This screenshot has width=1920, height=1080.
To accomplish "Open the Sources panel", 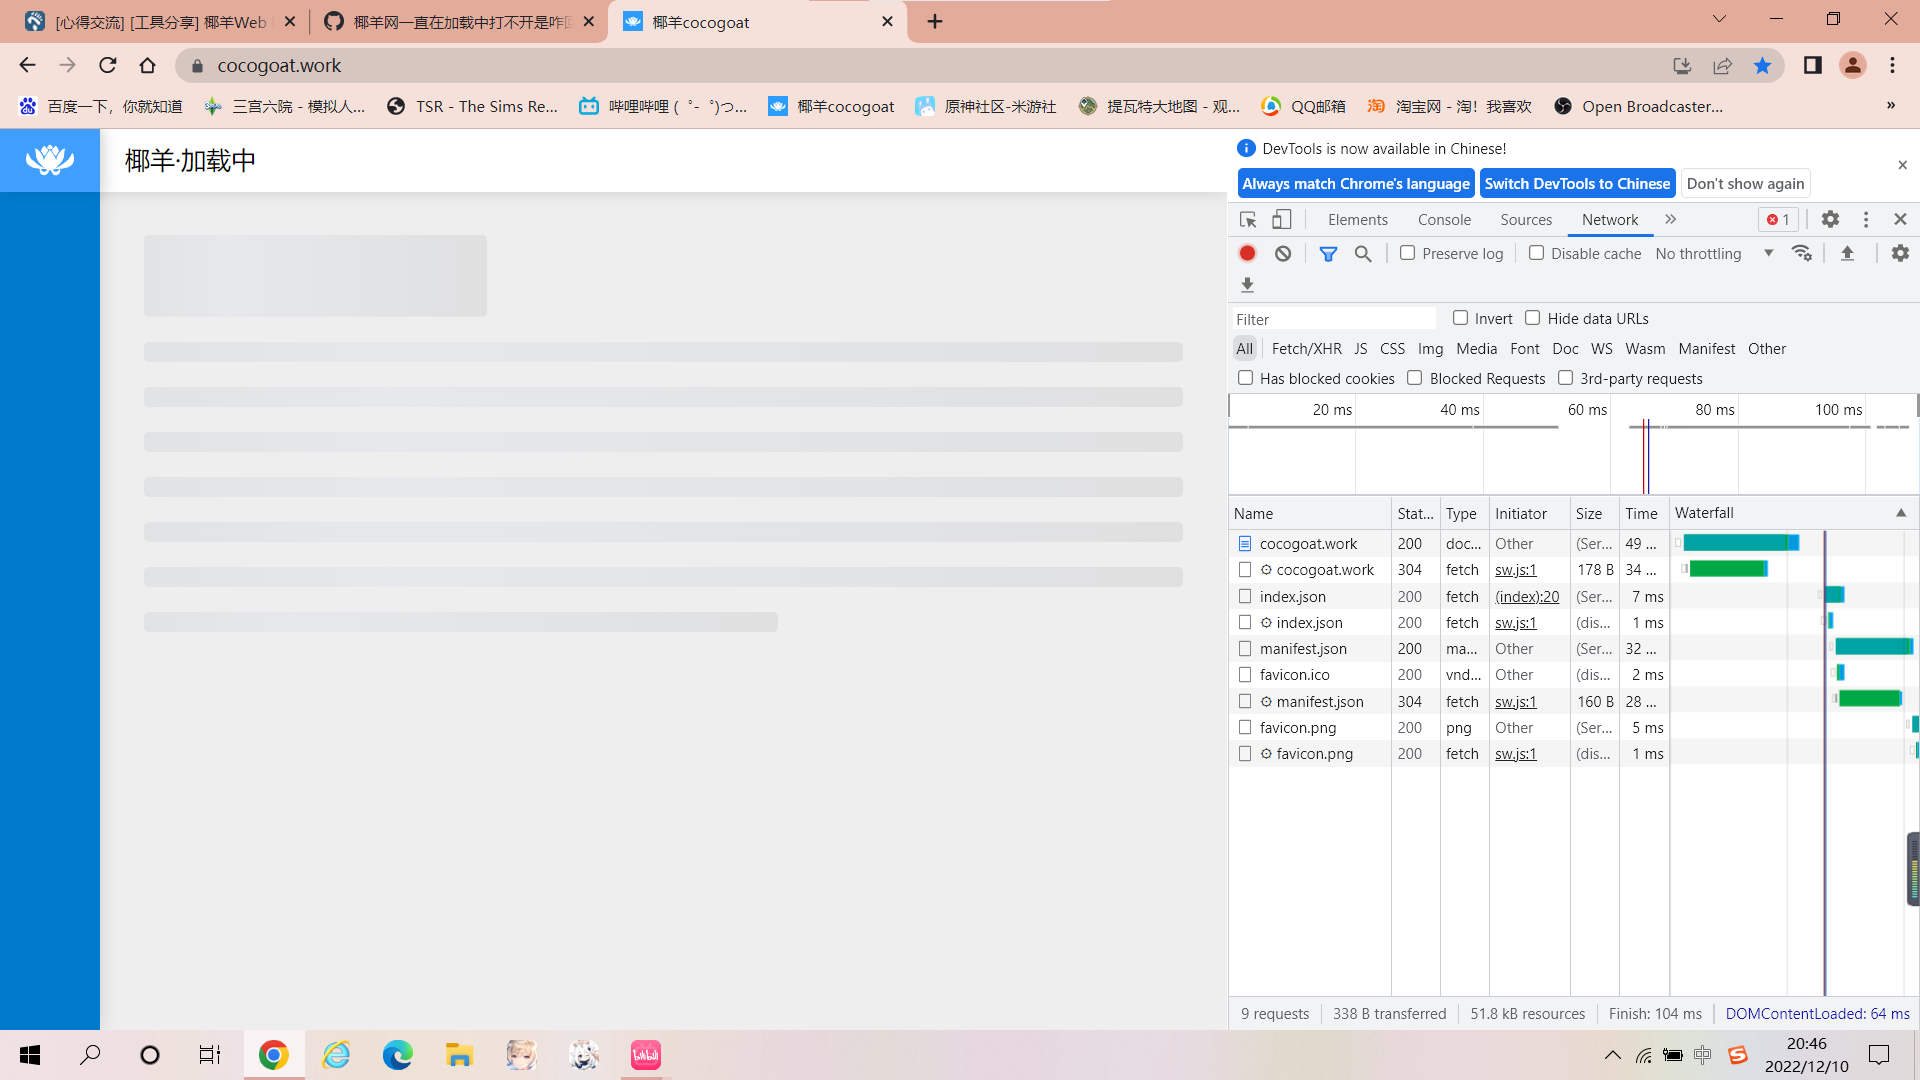I will point(1525,219).
